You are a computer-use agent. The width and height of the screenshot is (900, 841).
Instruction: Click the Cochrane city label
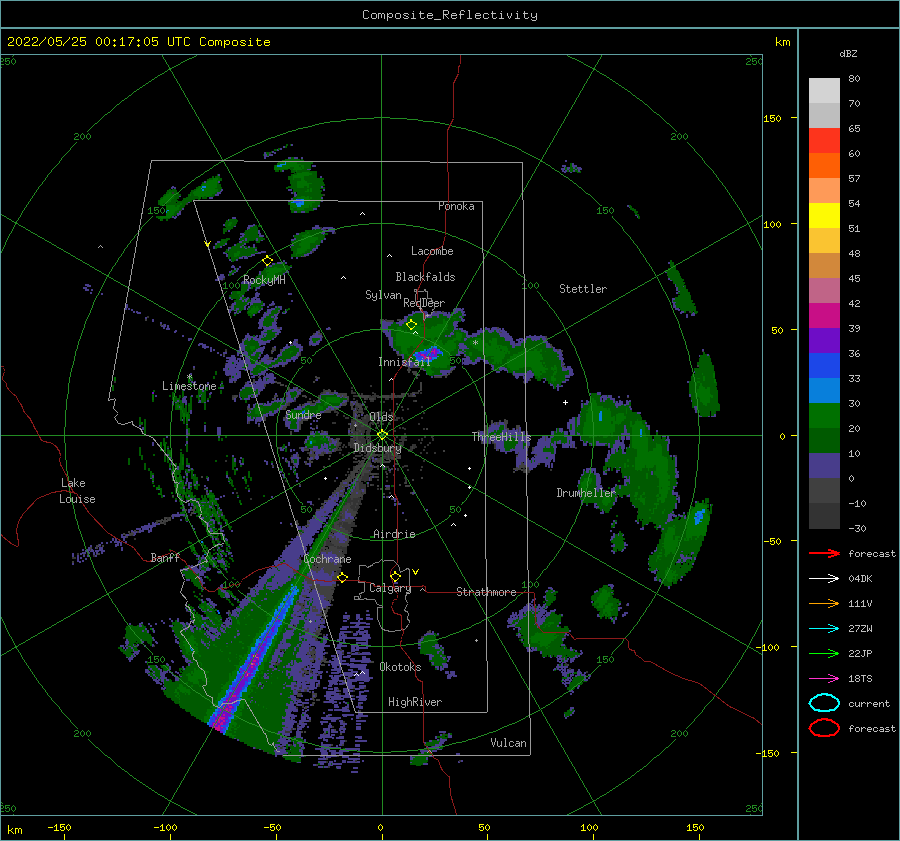[327, 559]
